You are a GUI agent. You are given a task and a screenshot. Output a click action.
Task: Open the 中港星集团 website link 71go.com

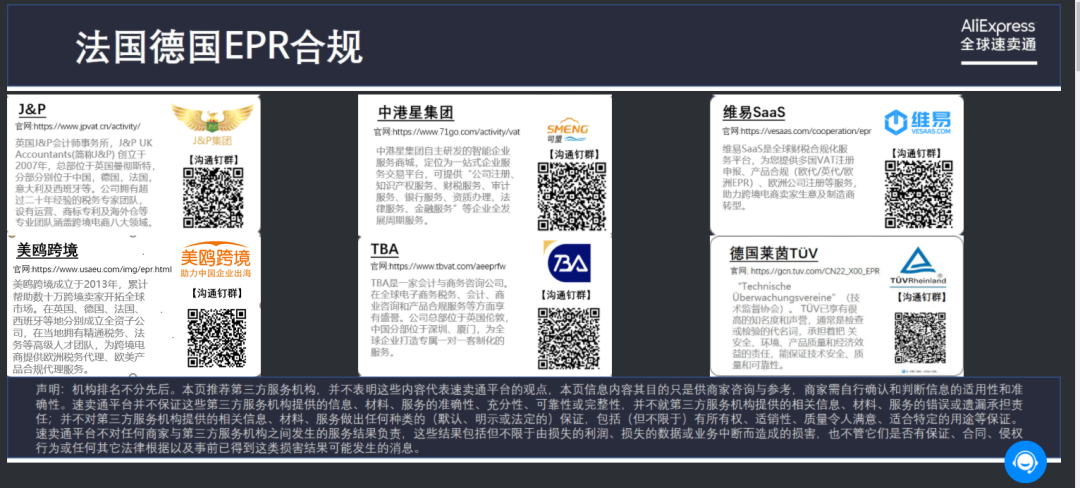[x=447, y=131]
